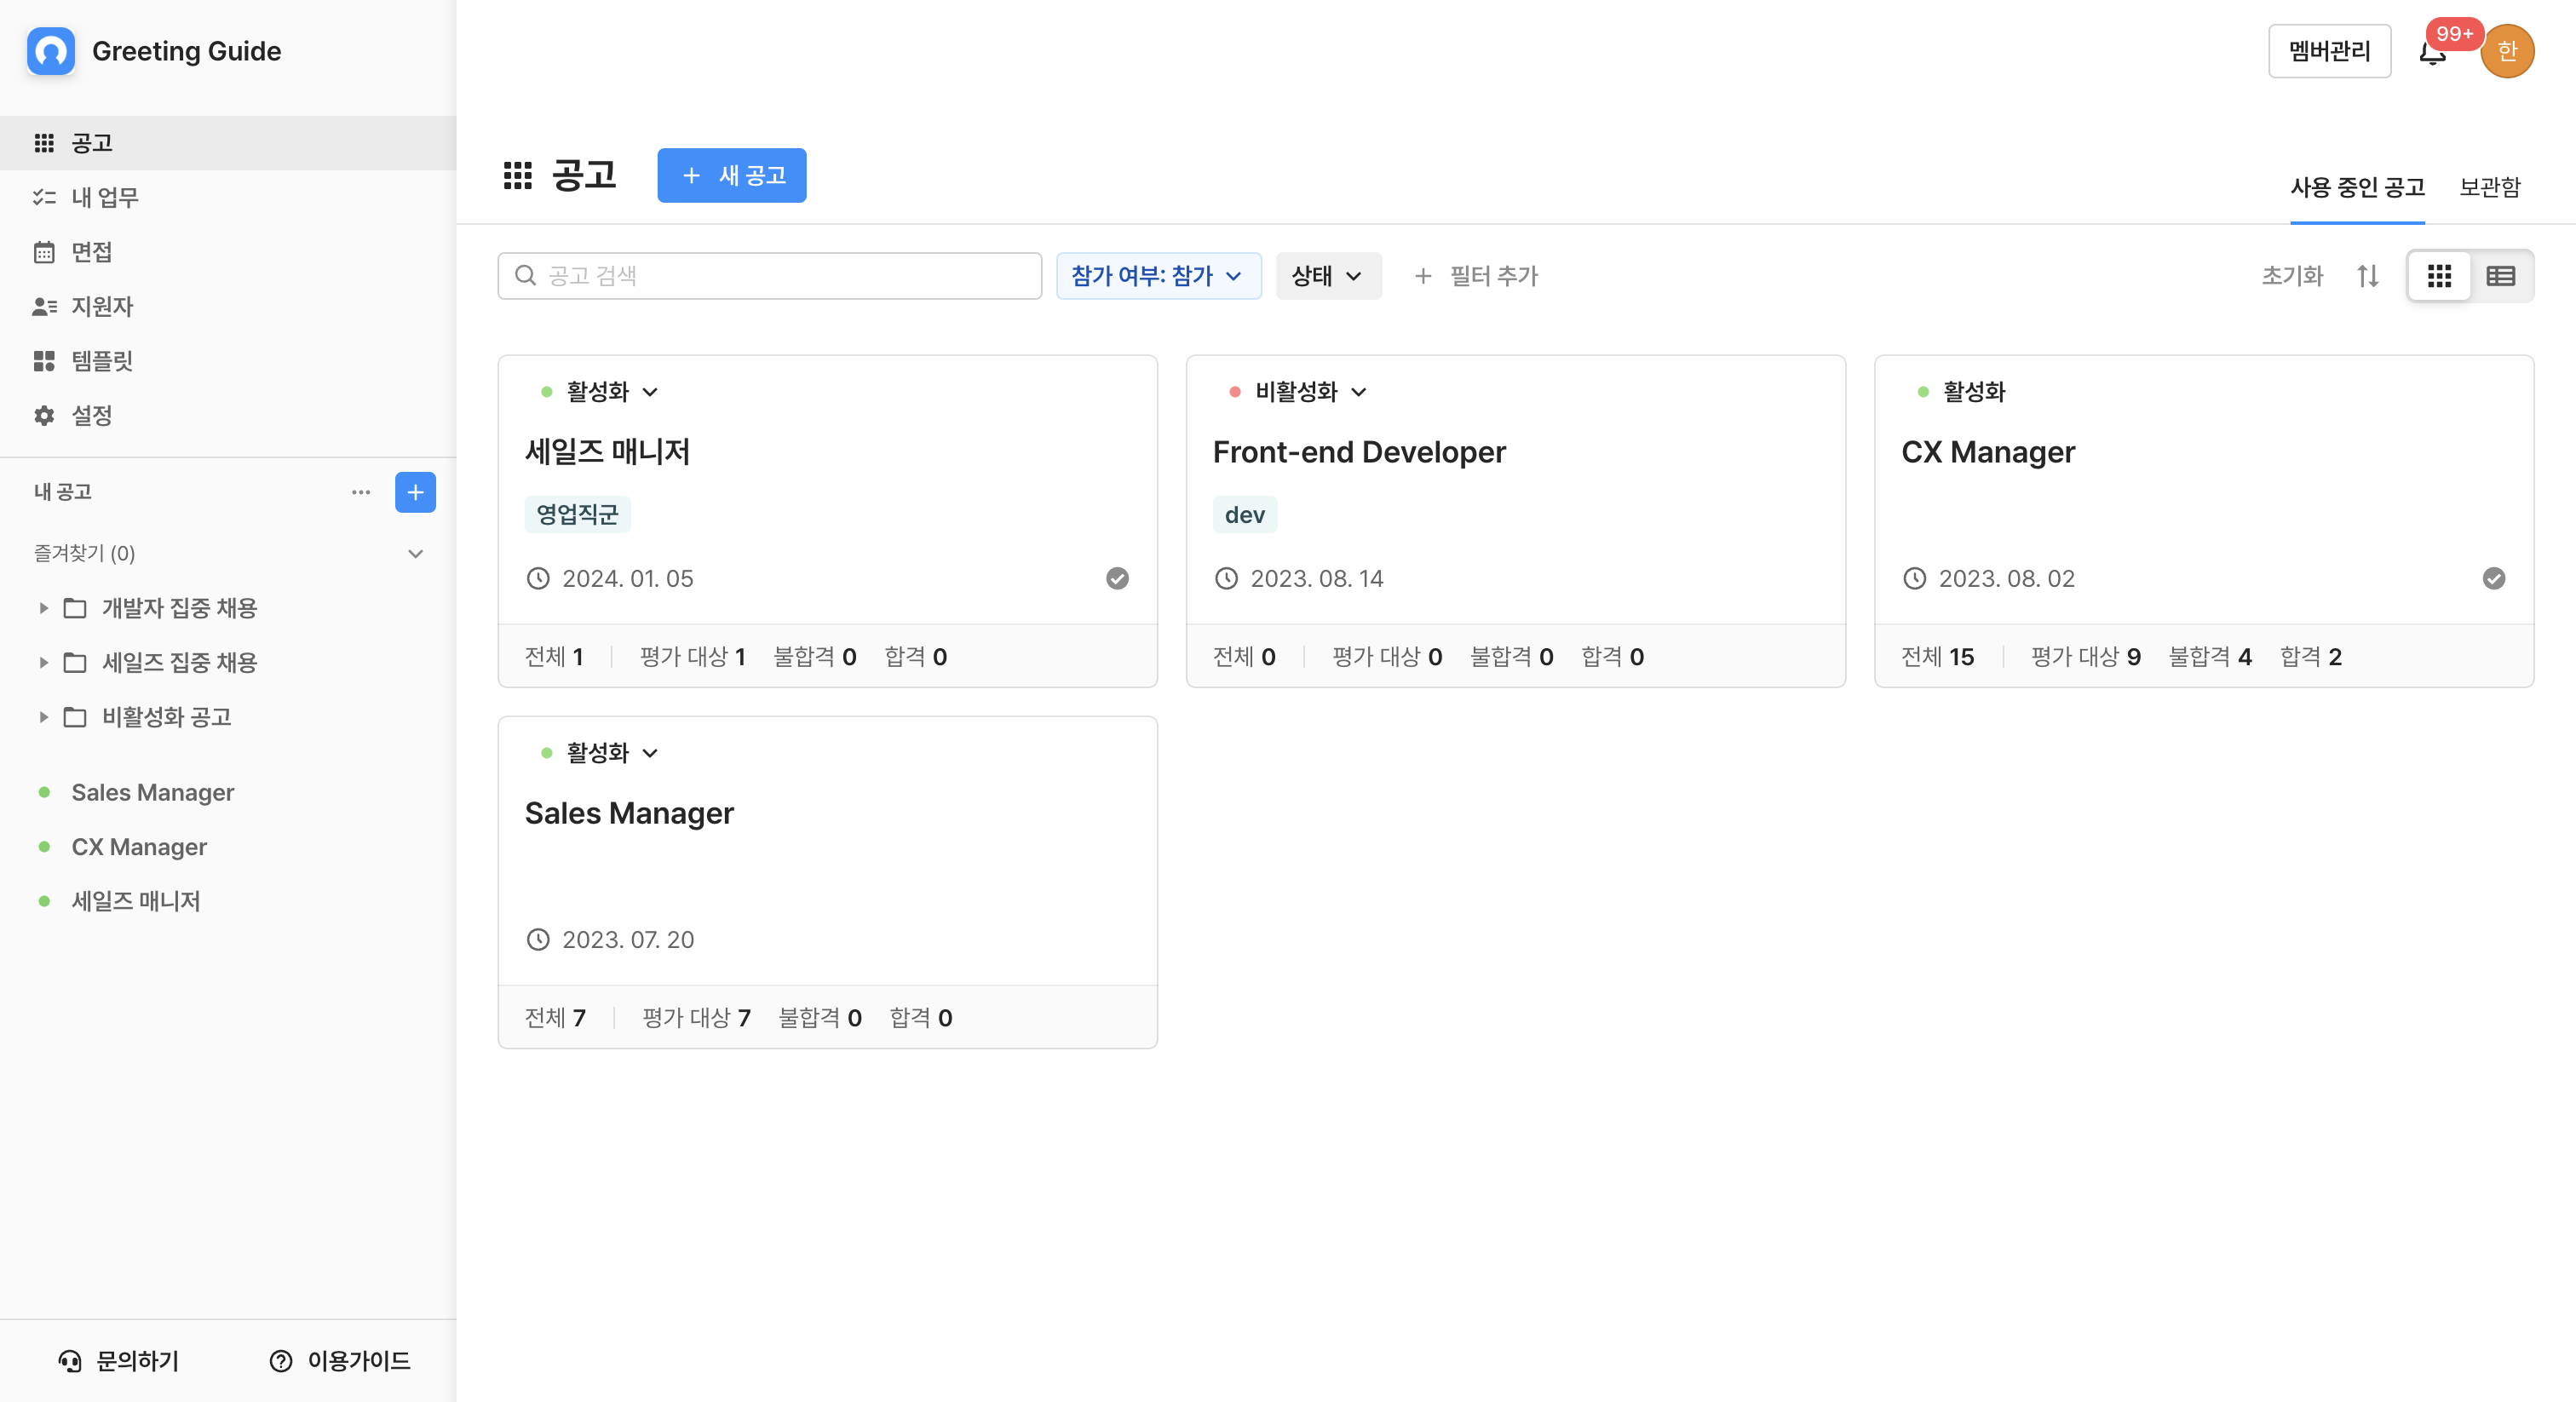
Task: Click the Greeting Guide logo icon
Action: [x=51, y=51]
